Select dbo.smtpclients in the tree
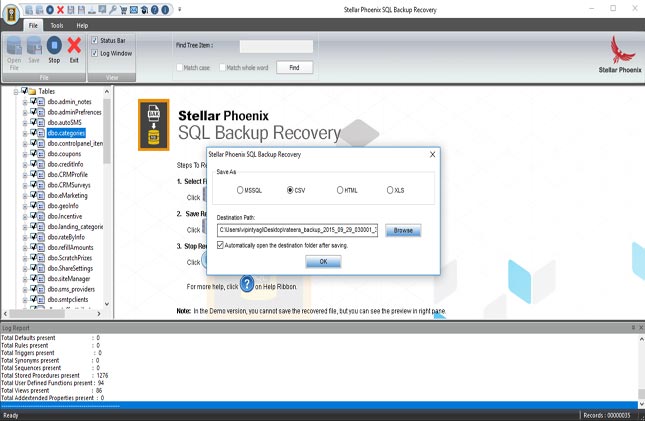645x421 pixels. coord(68,299)
